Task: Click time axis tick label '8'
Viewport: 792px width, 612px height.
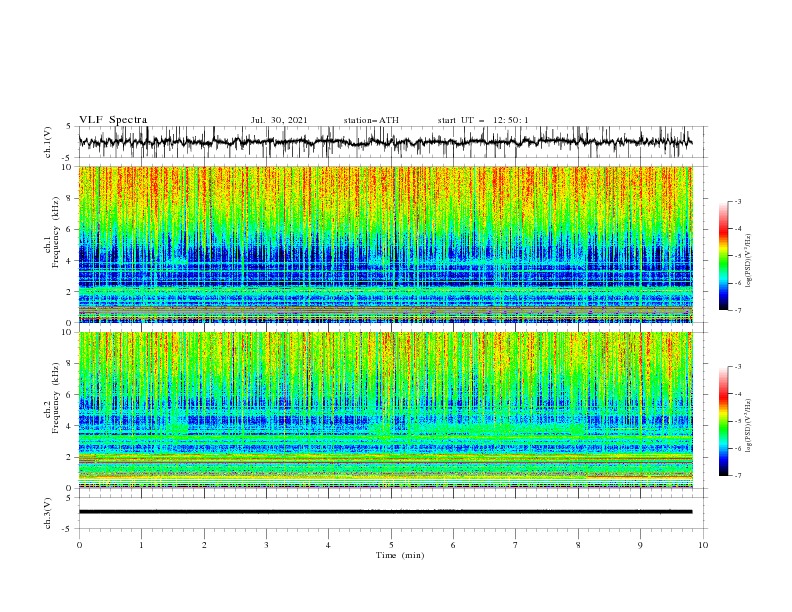Action: [x=578, y=545]
